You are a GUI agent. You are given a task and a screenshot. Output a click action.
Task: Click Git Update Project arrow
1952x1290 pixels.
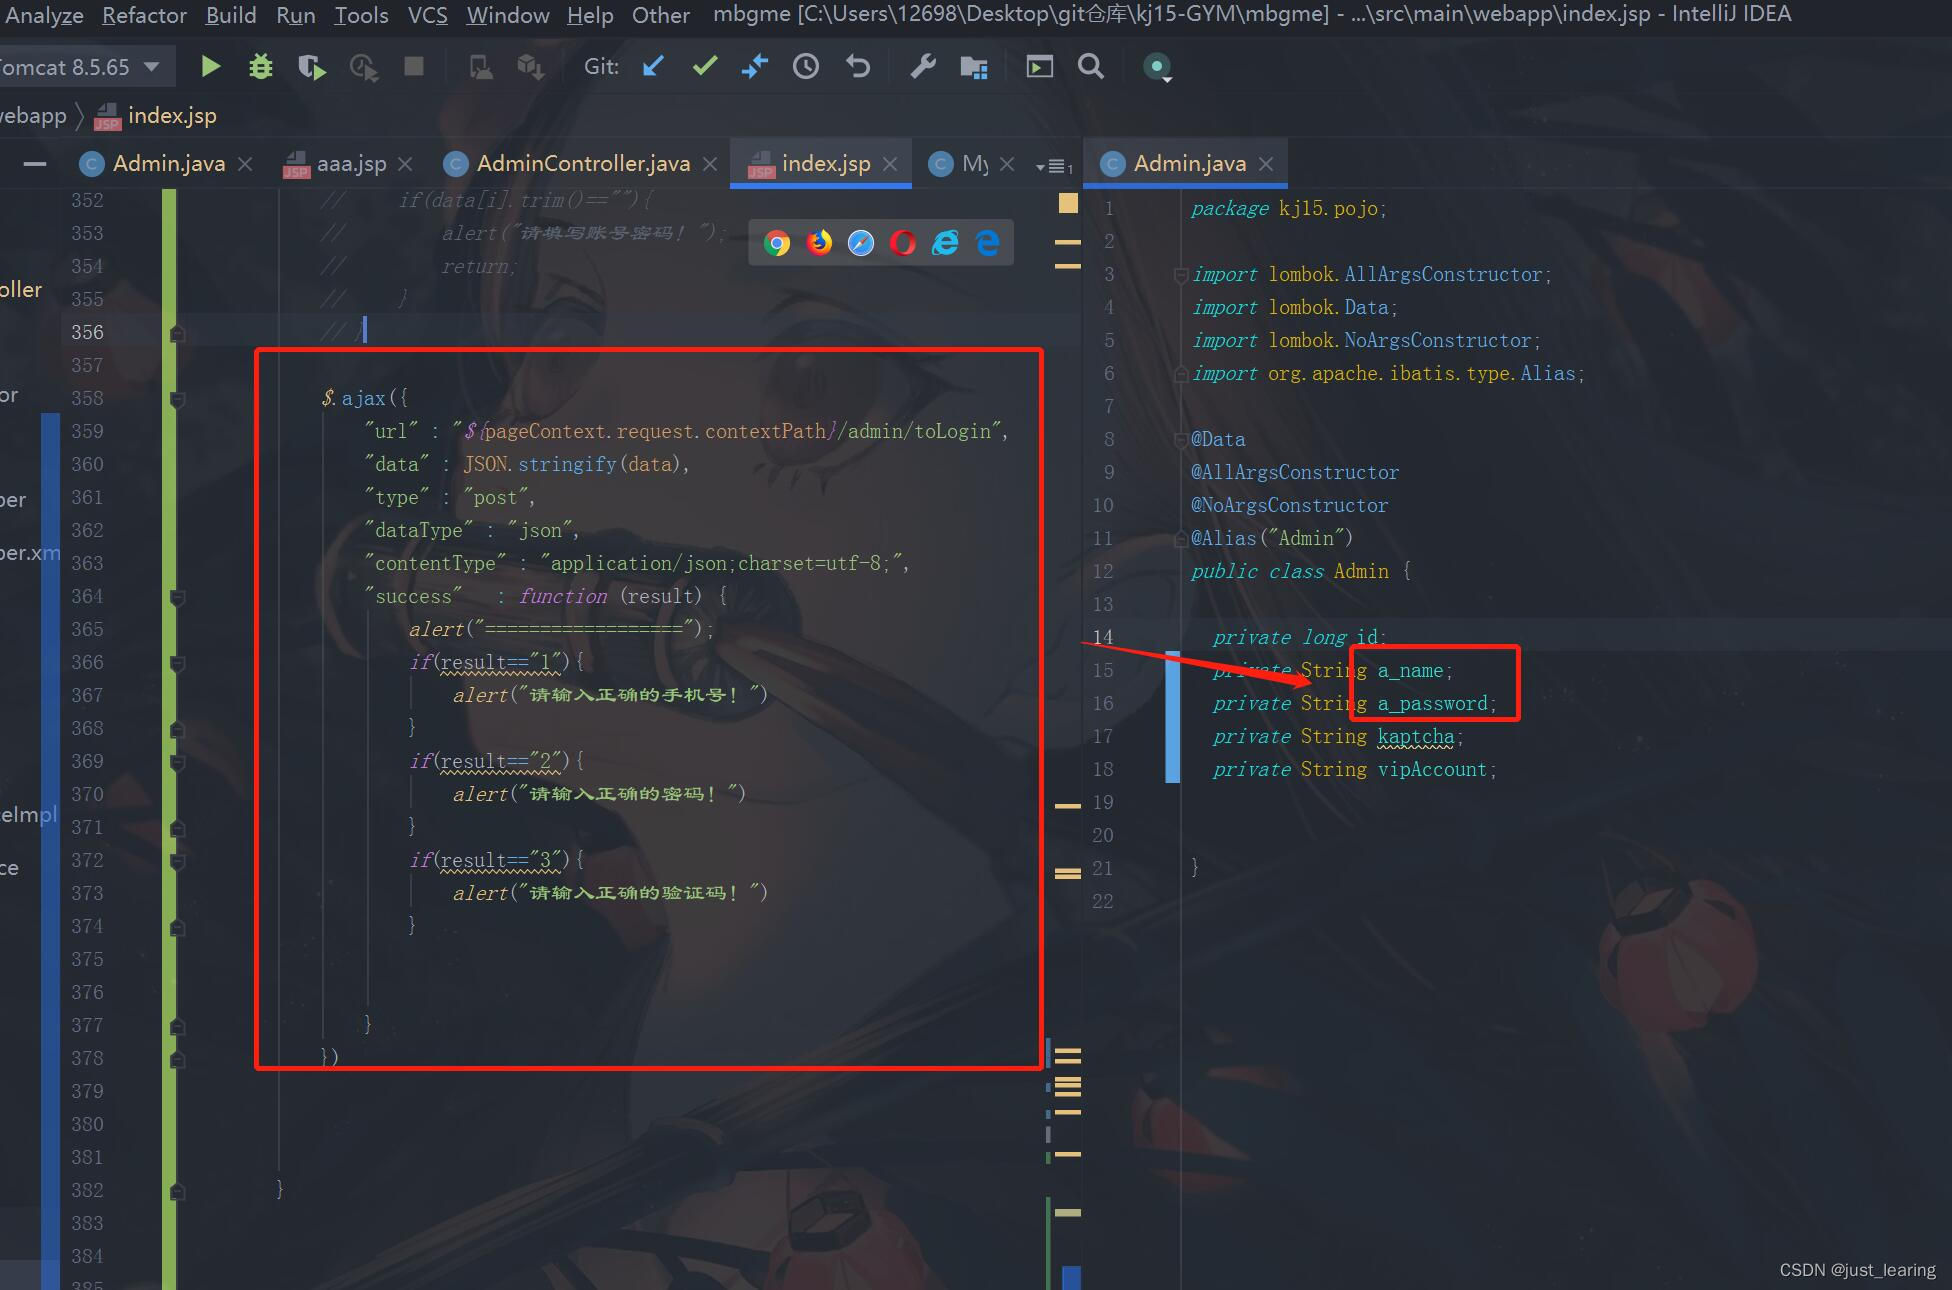[653, 67]
